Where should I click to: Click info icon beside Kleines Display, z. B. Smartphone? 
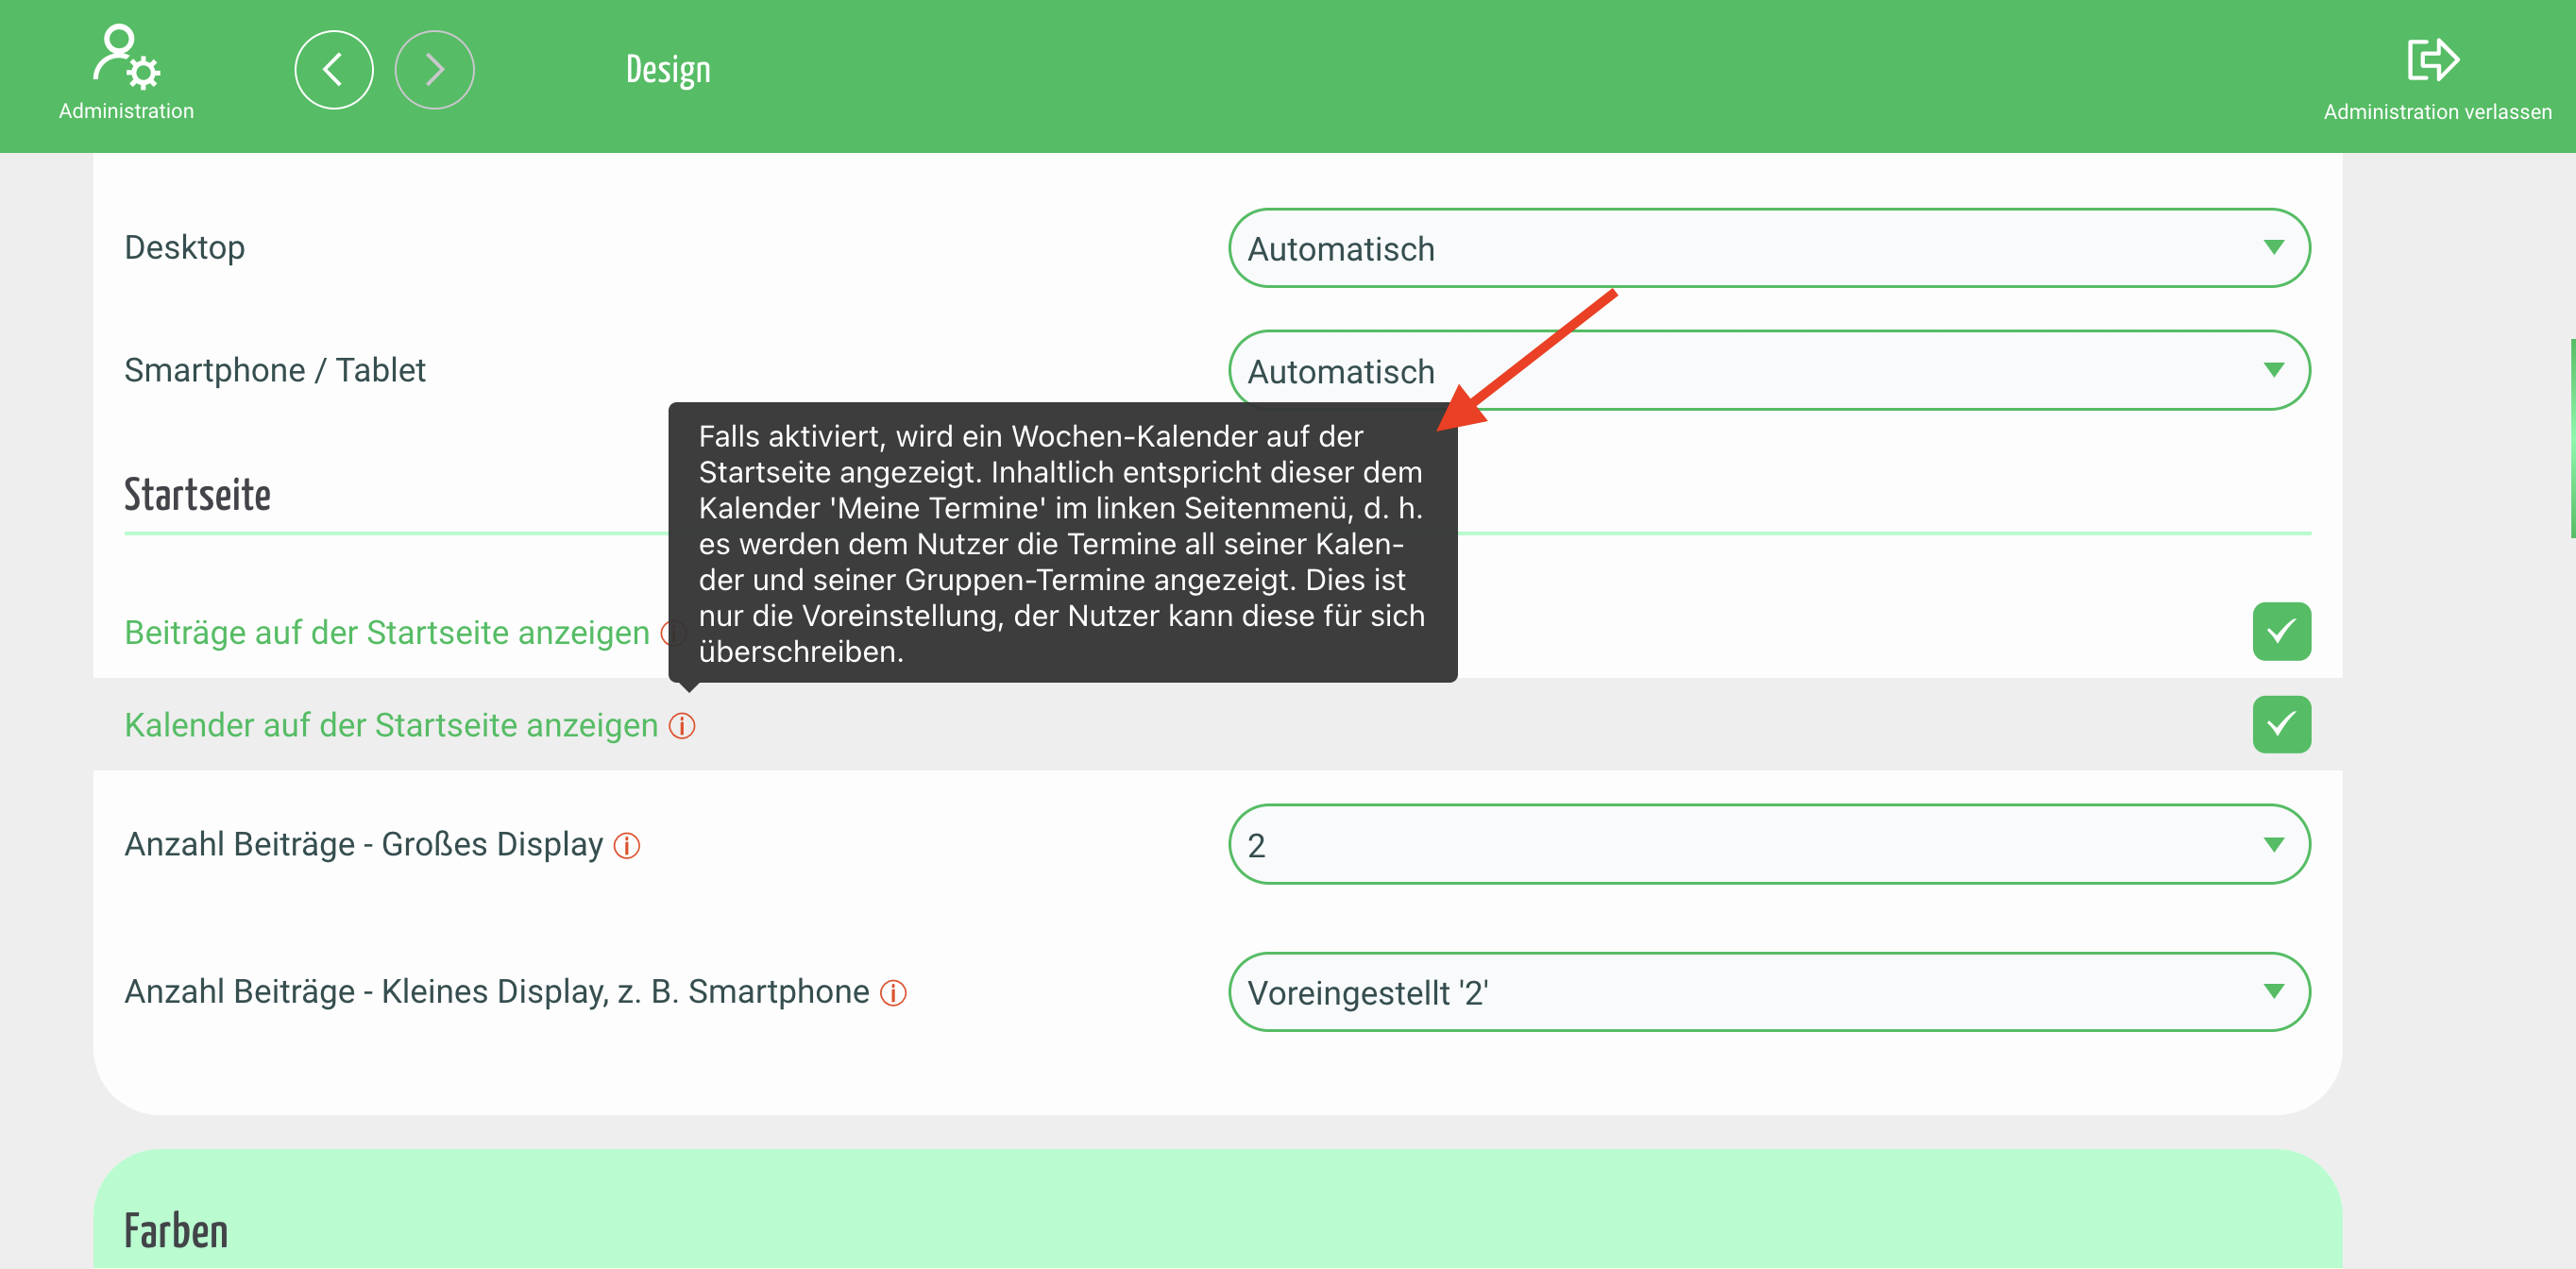893,993
